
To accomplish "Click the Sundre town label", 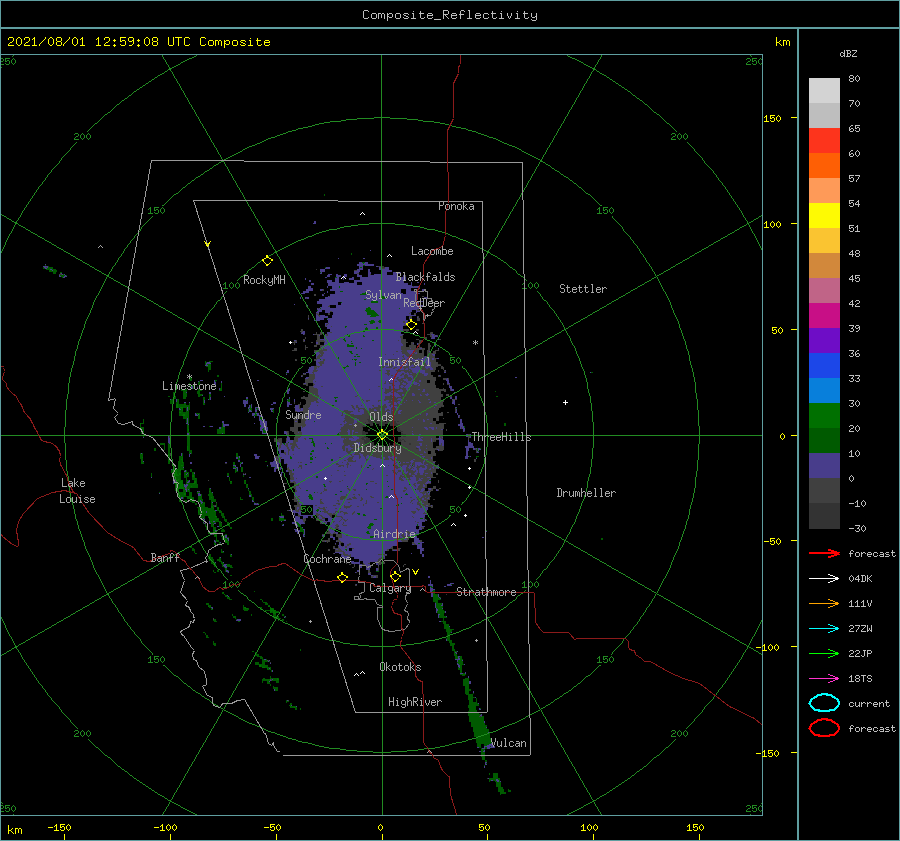I will 303,414.
